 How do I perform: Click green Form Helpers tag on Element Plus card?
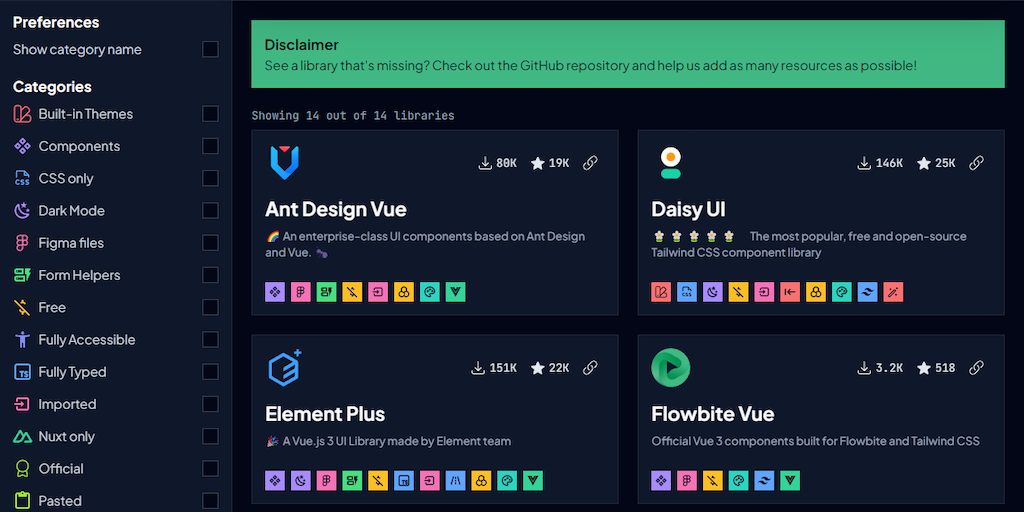(x=352, y=481)
